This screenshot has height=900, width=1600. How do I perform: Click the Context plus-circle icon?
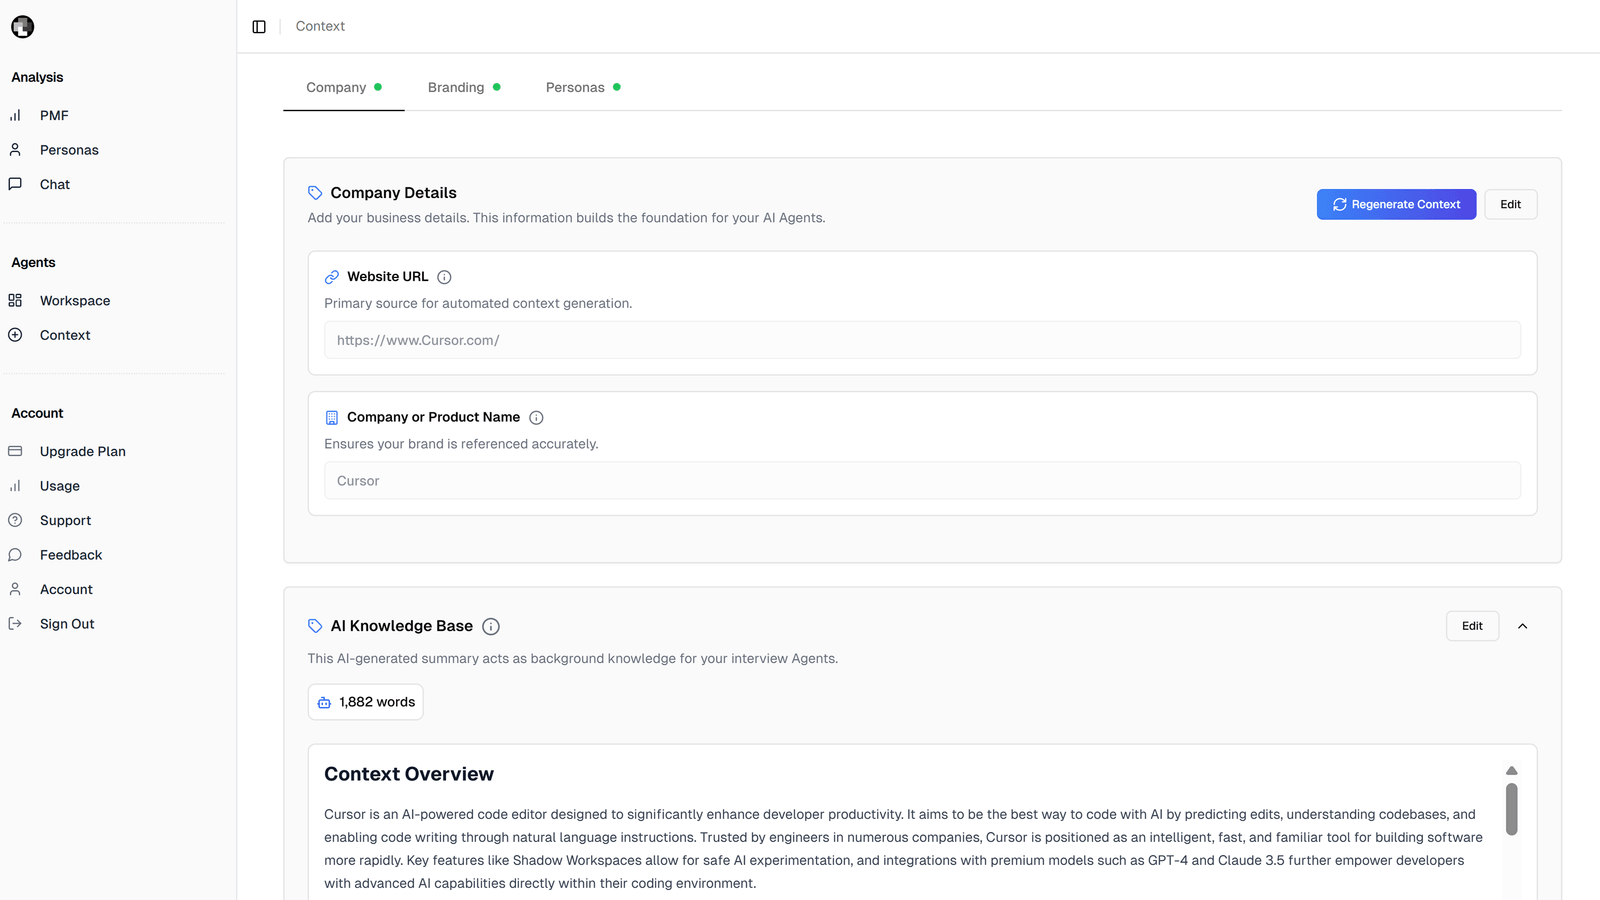pyautogui.click(x=15, y=335)
